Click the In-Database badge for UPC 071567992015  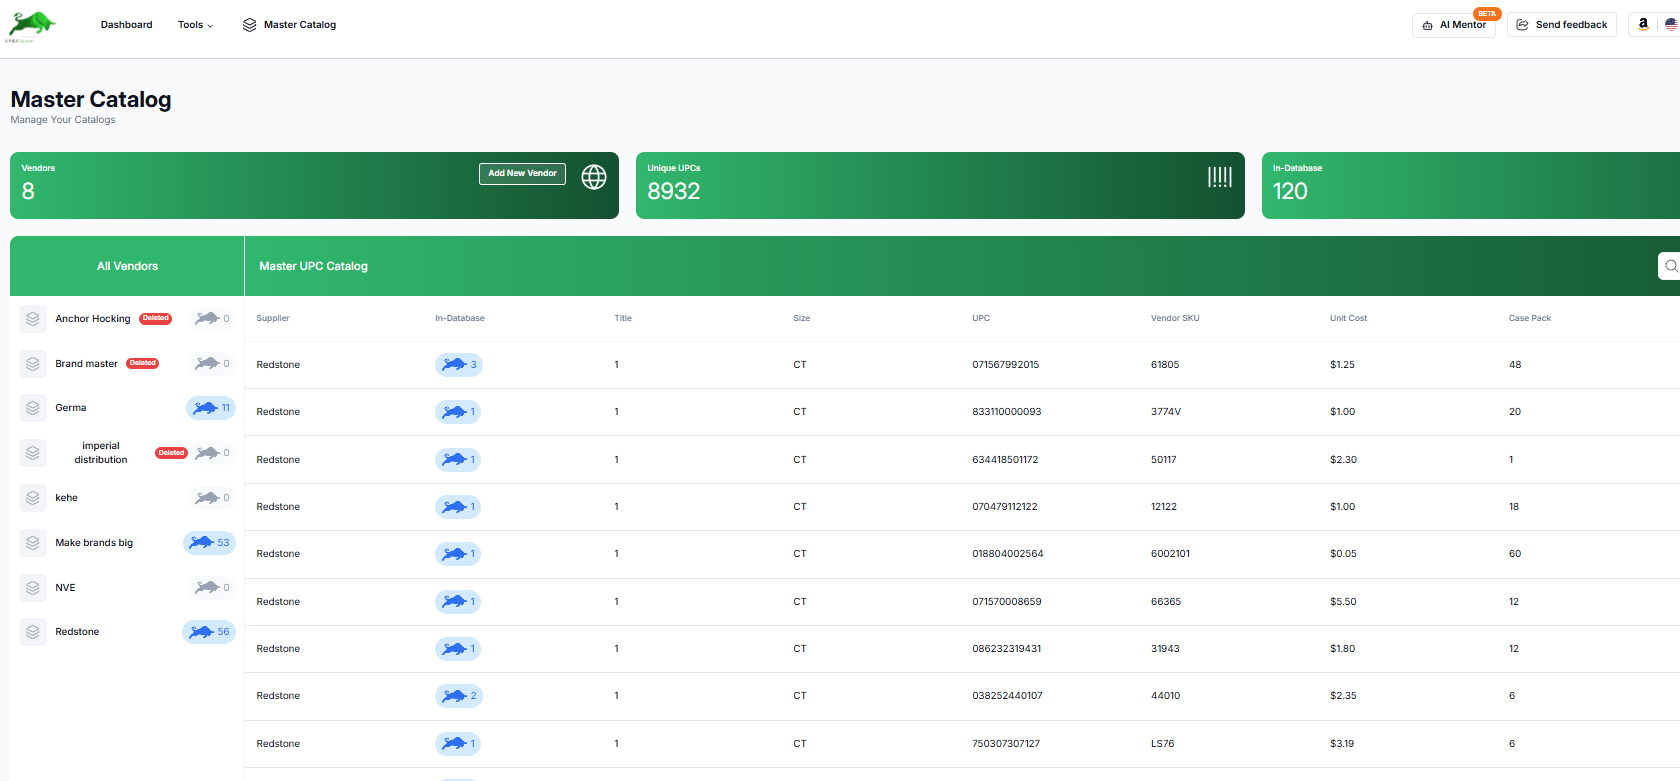pos(459,365)
